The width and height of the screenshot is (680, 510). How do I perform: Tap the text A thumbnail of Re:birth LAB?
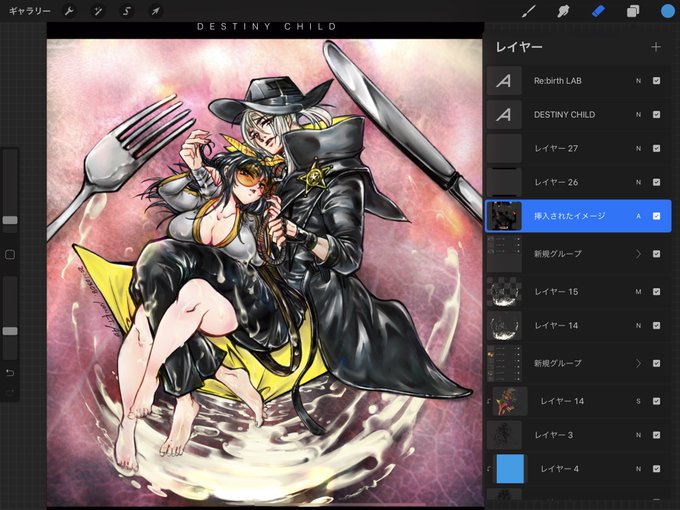click(504, 81)
